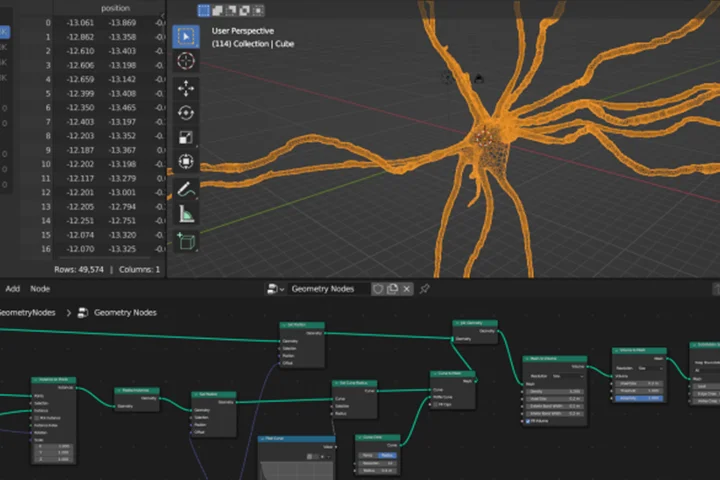Activate the Transform tool
Screen dimensions: 720x480
[x=186, y=161]
